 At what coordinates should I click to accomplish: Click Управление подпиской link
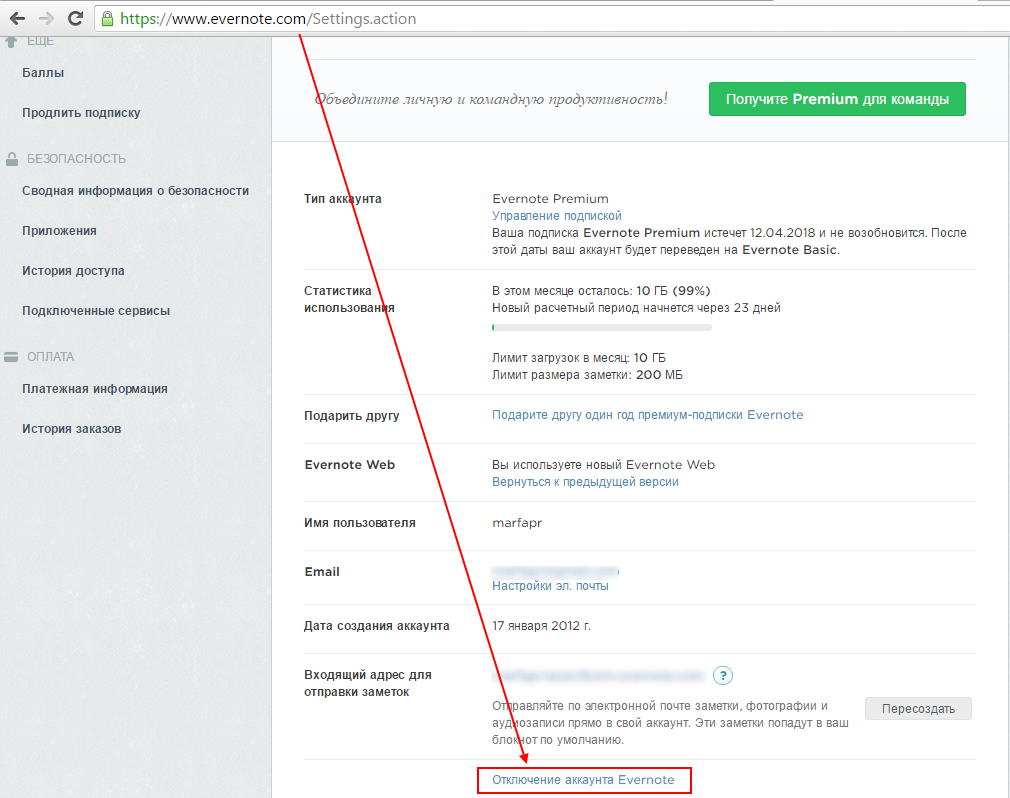coord(557,216)
